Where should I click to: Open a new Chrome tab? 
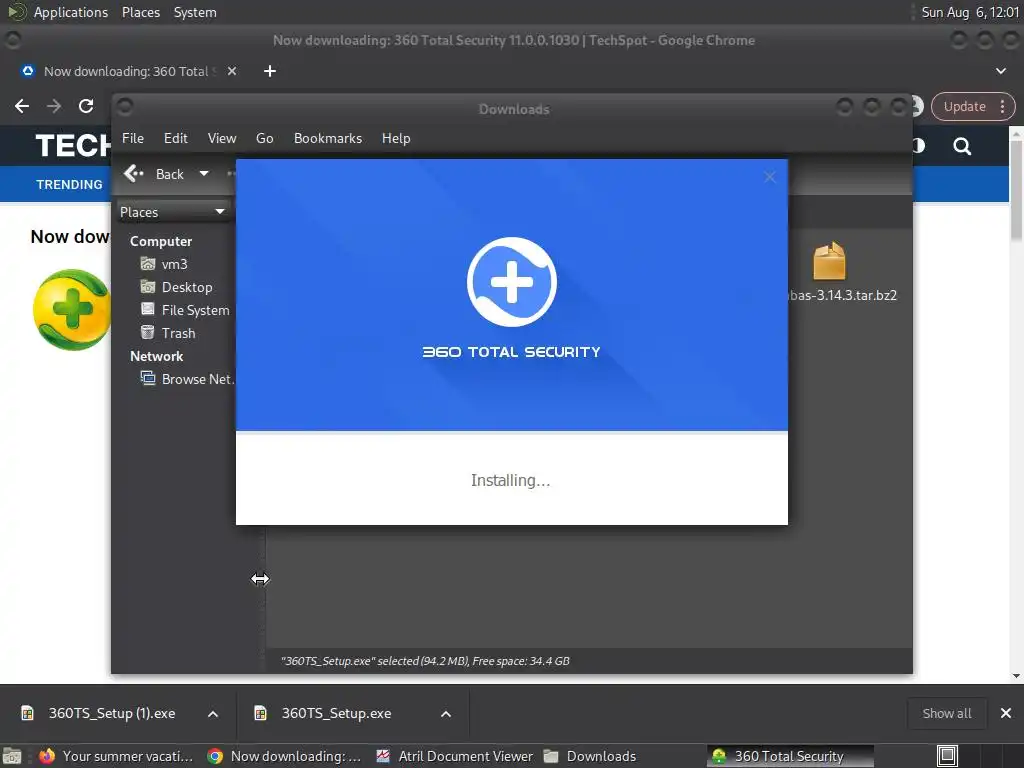coord(270,71)
